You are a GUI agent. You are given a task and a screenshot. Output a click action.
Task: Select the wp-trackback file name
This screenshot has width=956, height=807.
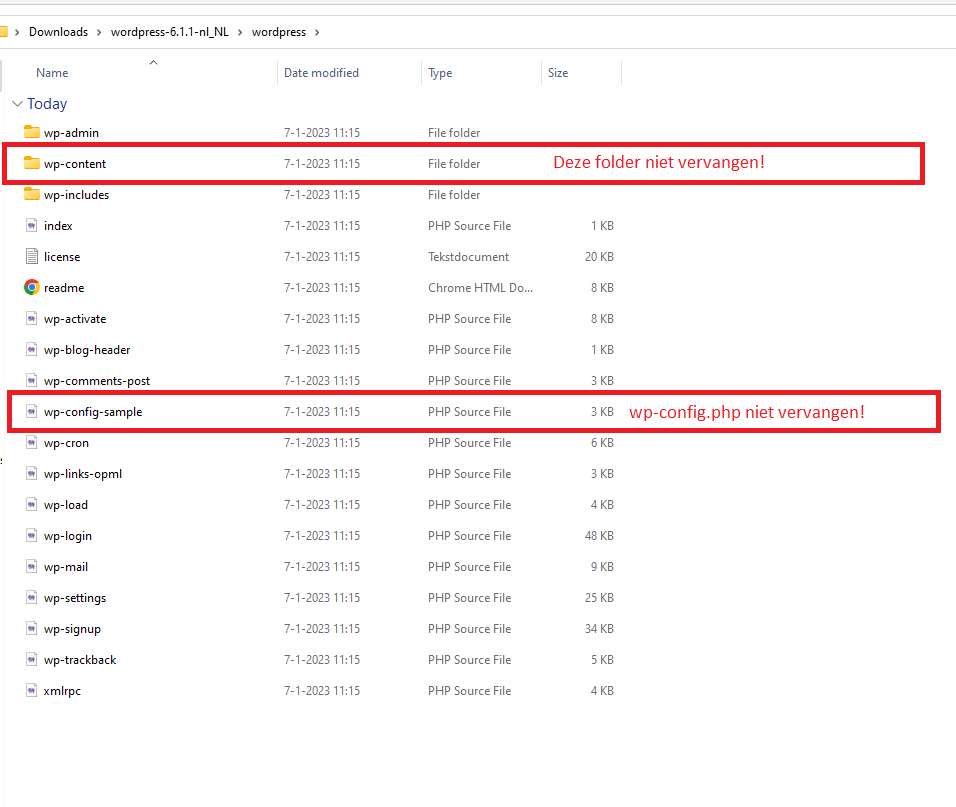click(x=80, y=660)
